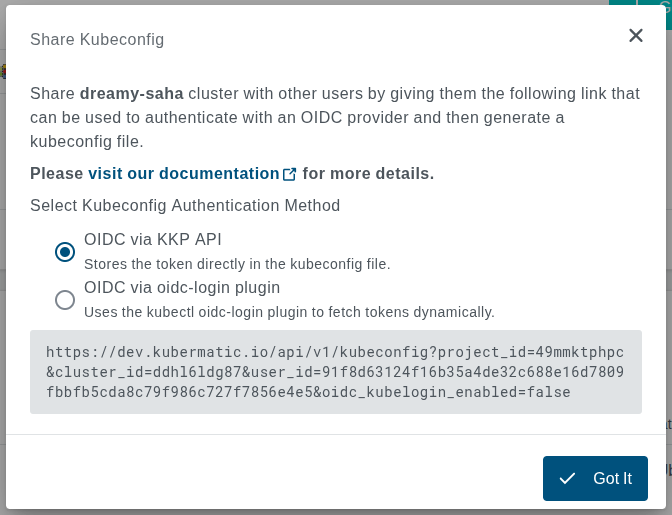Image resolution: width=672 pixels, height=515 pixels.
Task: Click the "OIDC via oidc-login plugin" label text
Action: pos(182,288)
